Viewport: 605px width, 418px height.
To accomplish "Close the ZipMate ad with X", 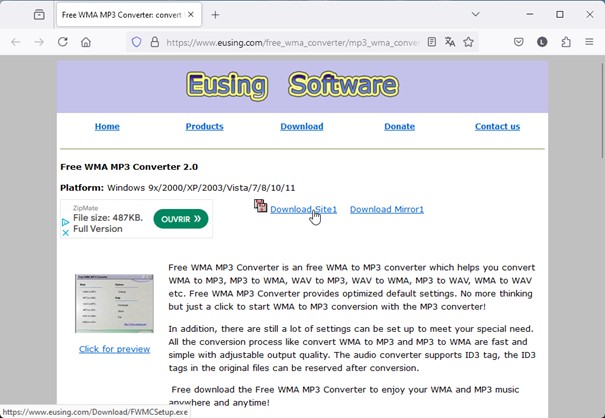I will (65, 233).
